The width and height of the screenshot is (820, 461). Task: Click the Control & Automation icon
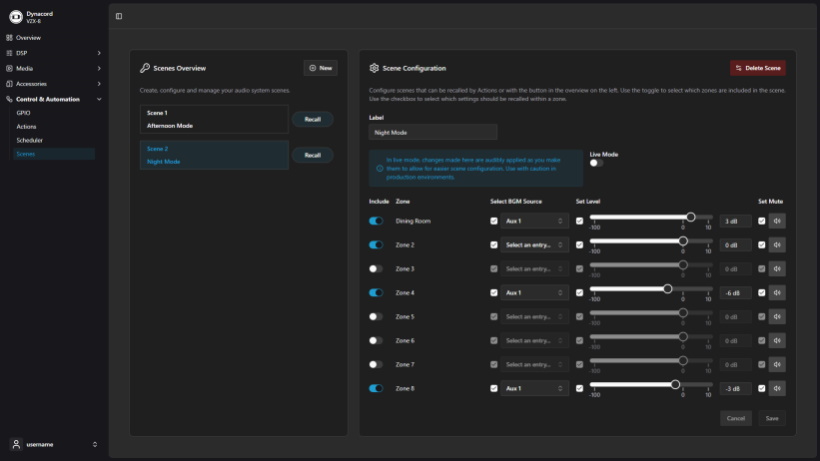(x=9, y=99)
